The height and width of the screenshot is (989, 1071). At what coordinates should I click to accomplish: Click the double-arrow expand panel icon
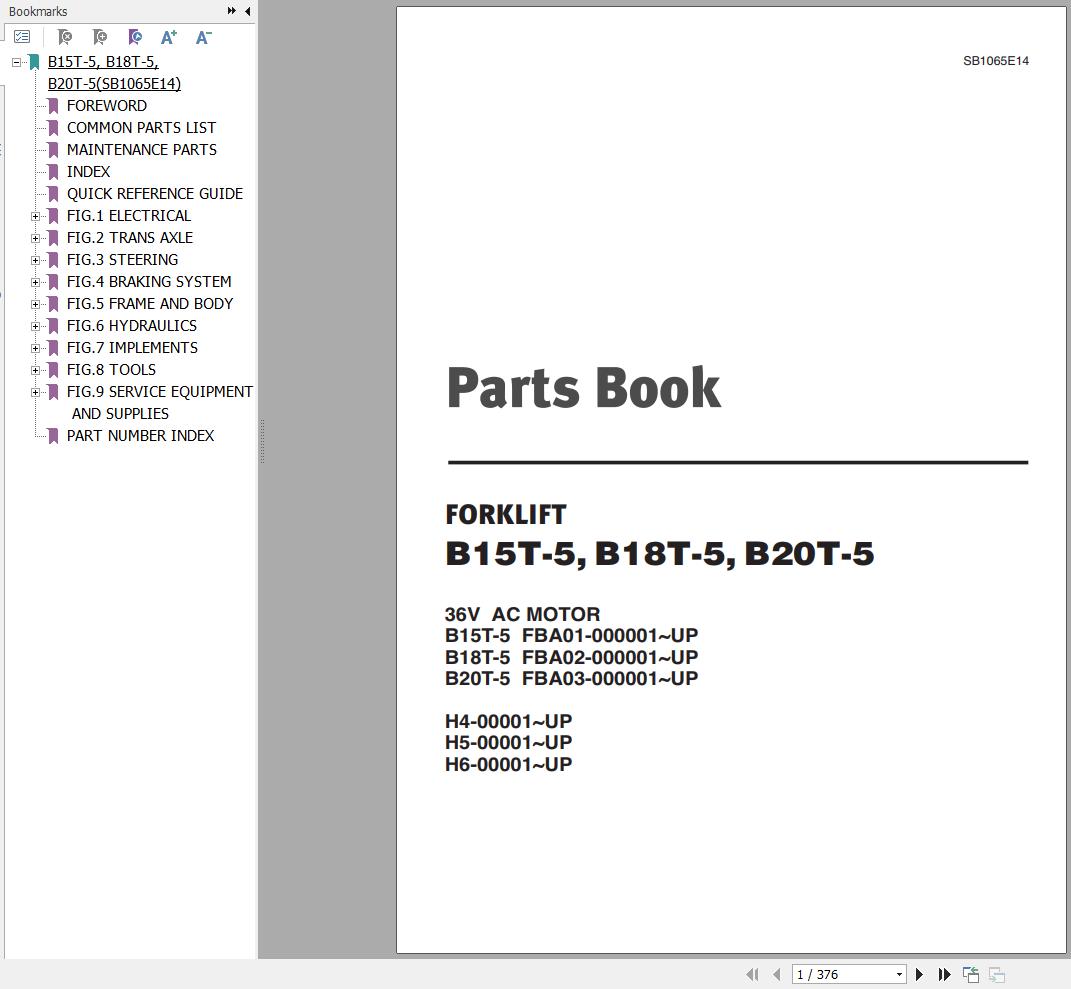(232, 11)
